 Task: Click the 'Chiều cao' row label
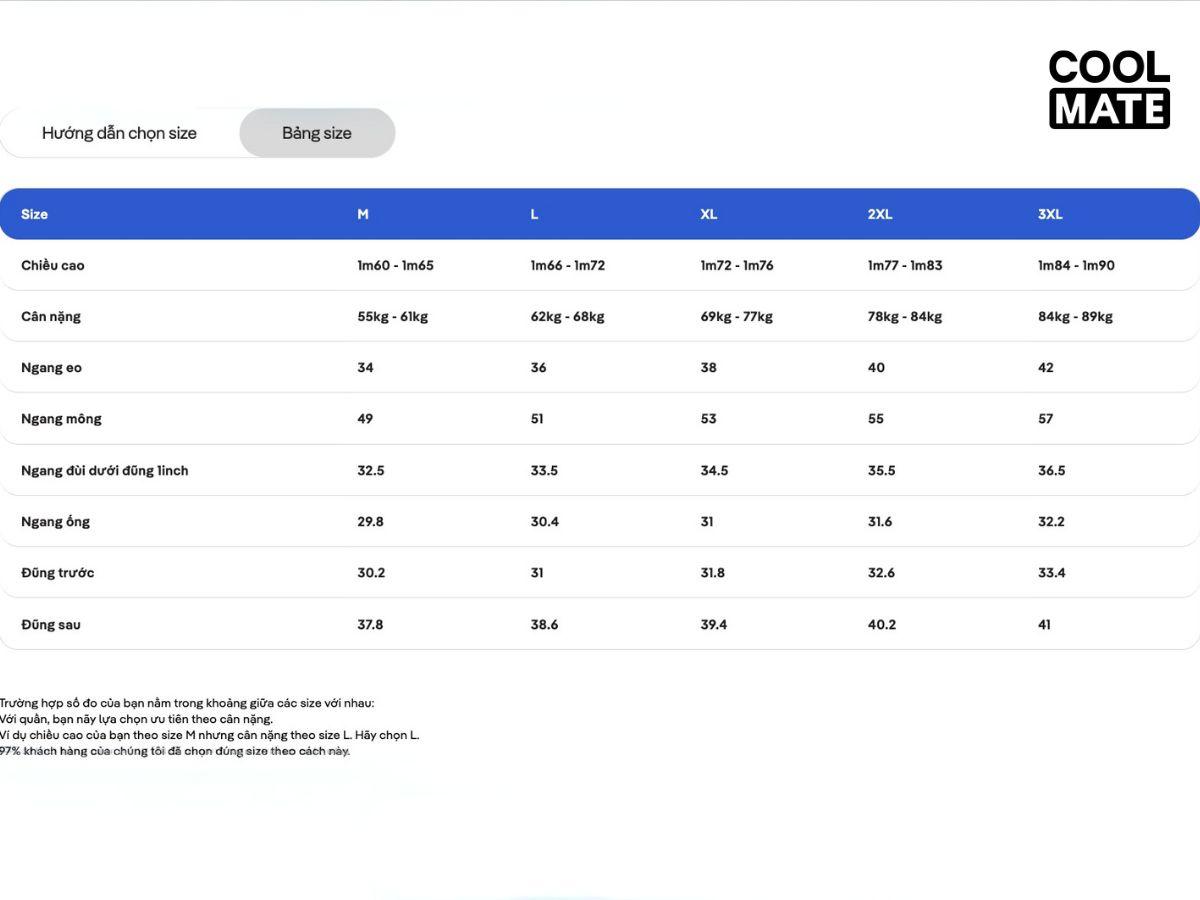click(53, 265)
